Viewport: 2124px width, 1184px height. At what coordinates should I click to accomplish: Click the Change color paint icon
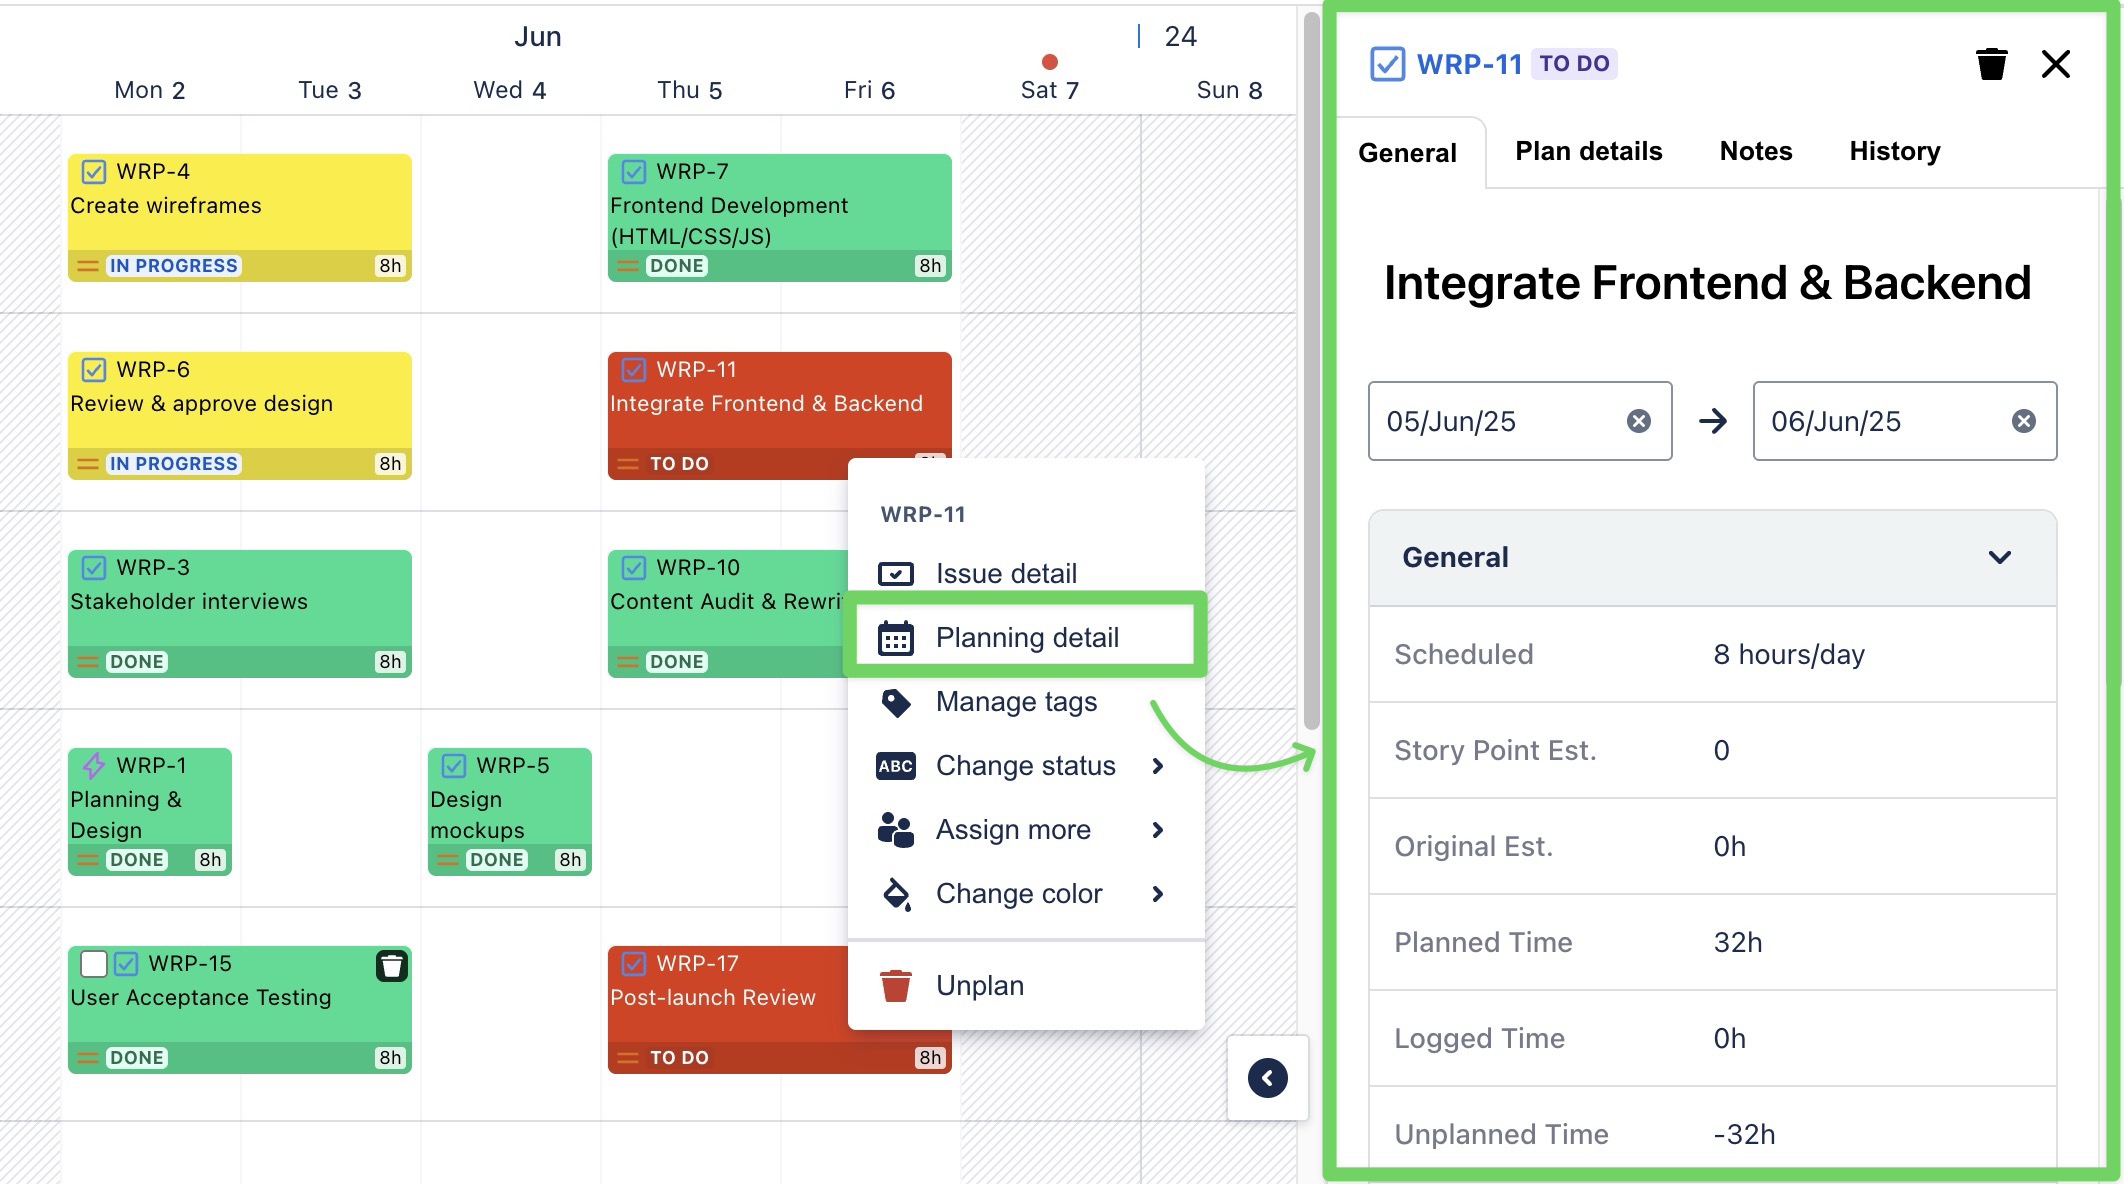click(897, 893)
